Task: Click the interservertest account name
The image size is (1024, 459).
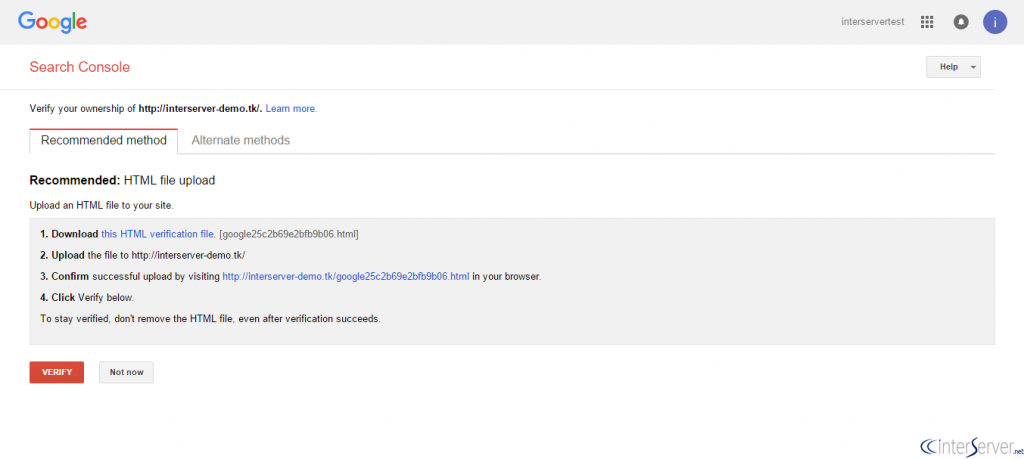Action: coord(872,22)
